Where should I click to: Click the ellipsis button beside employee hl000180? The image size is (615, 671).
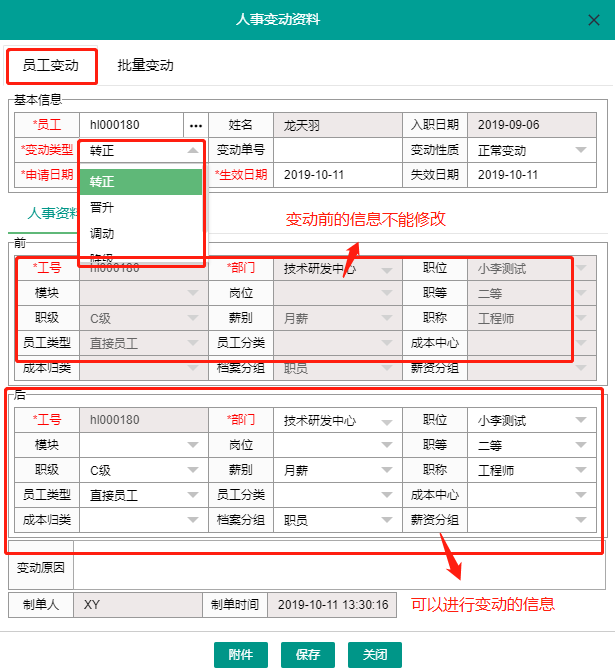[195, 125]
